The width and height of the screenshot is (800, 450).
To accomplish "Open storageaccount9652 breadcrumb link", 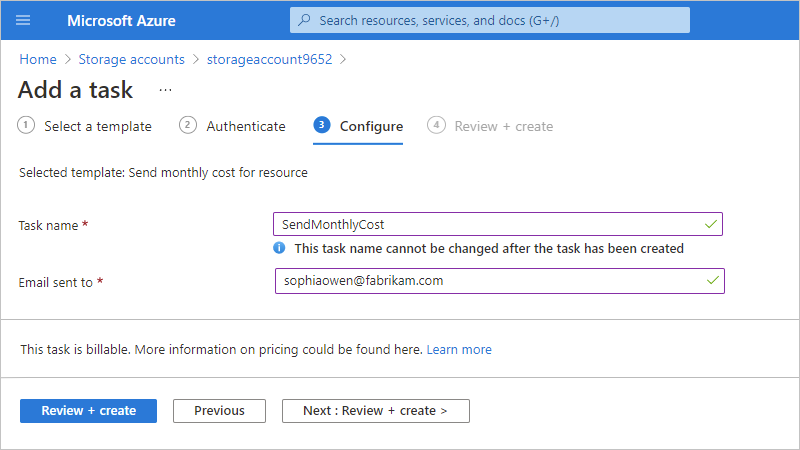I will pos(269,59).
